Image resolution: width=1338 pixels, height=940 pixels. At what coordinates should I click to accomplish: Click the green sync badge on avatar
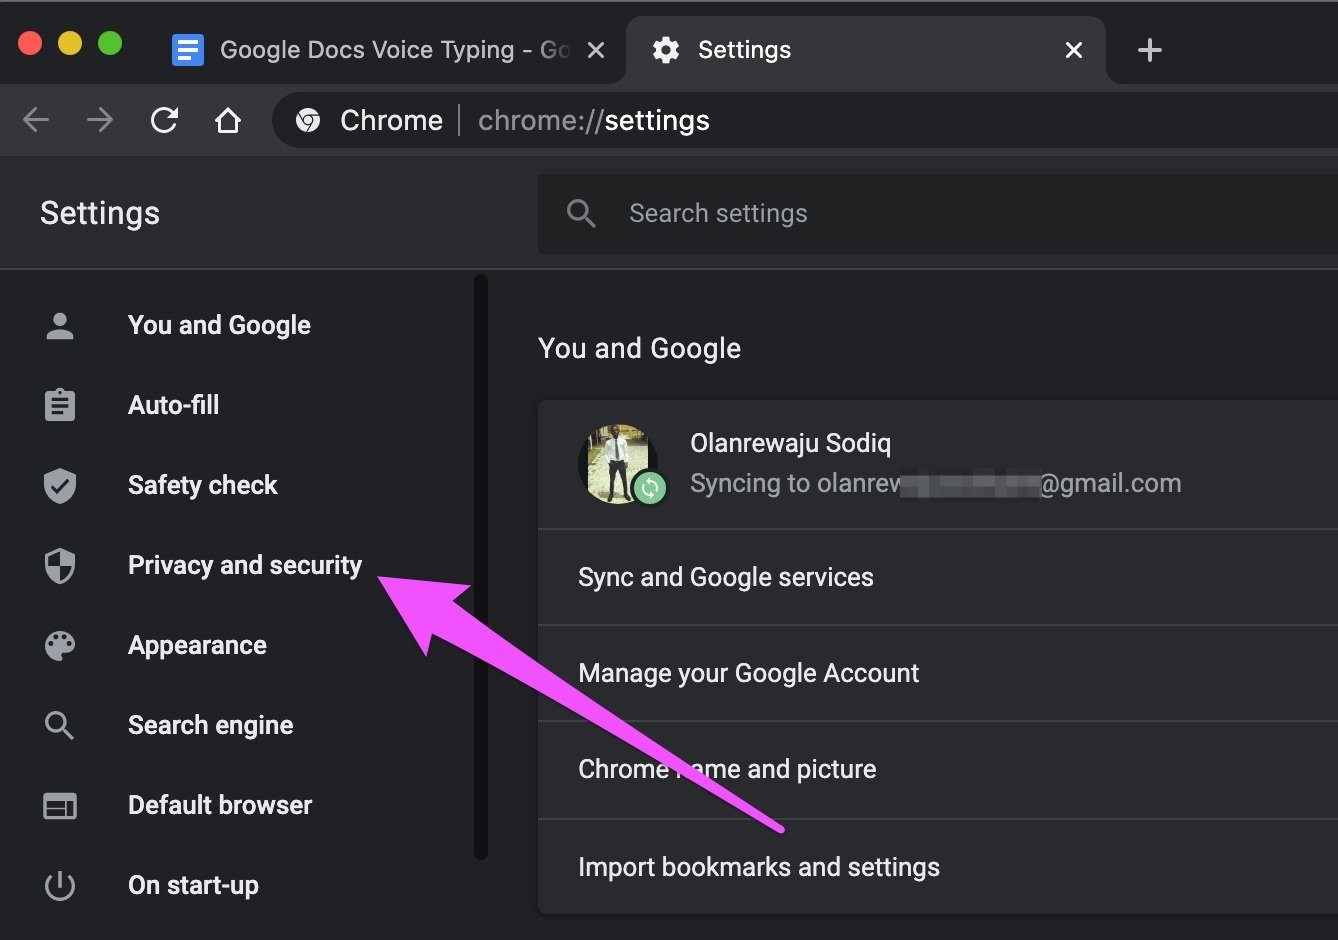click(x=650, y=488)
